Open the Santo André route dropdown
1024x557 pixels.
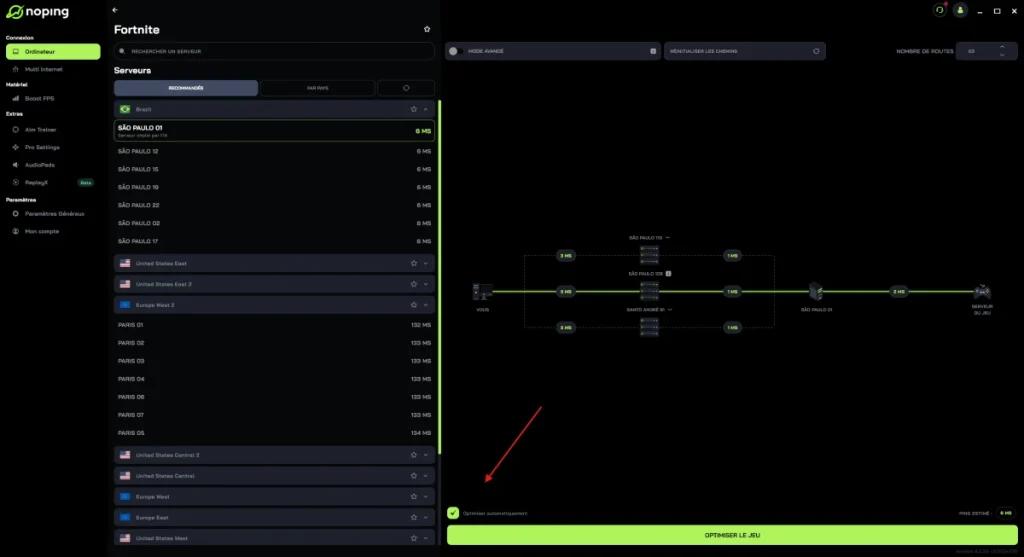click(x=669, y=310)
